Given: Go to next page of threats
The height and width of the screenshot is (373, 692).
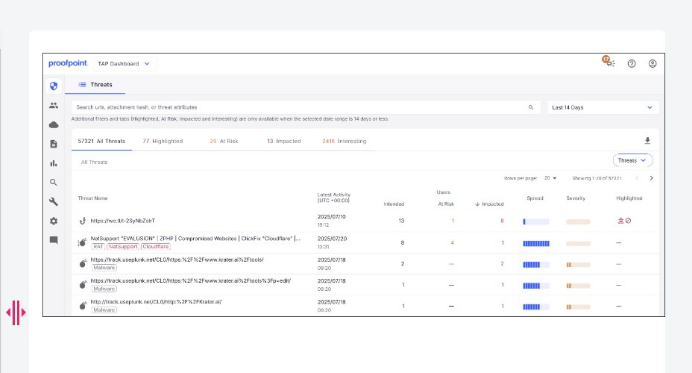Looking at the screenshot, I should tap(651, 178).
